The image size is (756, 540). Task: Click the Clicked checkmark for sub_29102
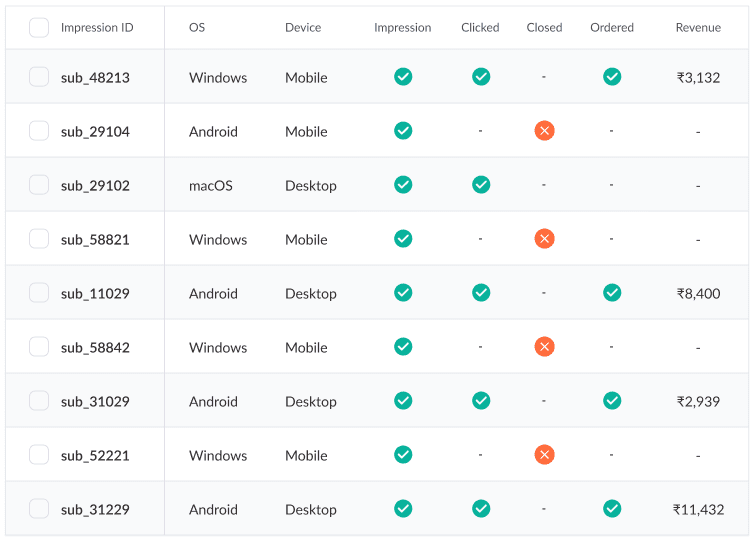(481, 185)
